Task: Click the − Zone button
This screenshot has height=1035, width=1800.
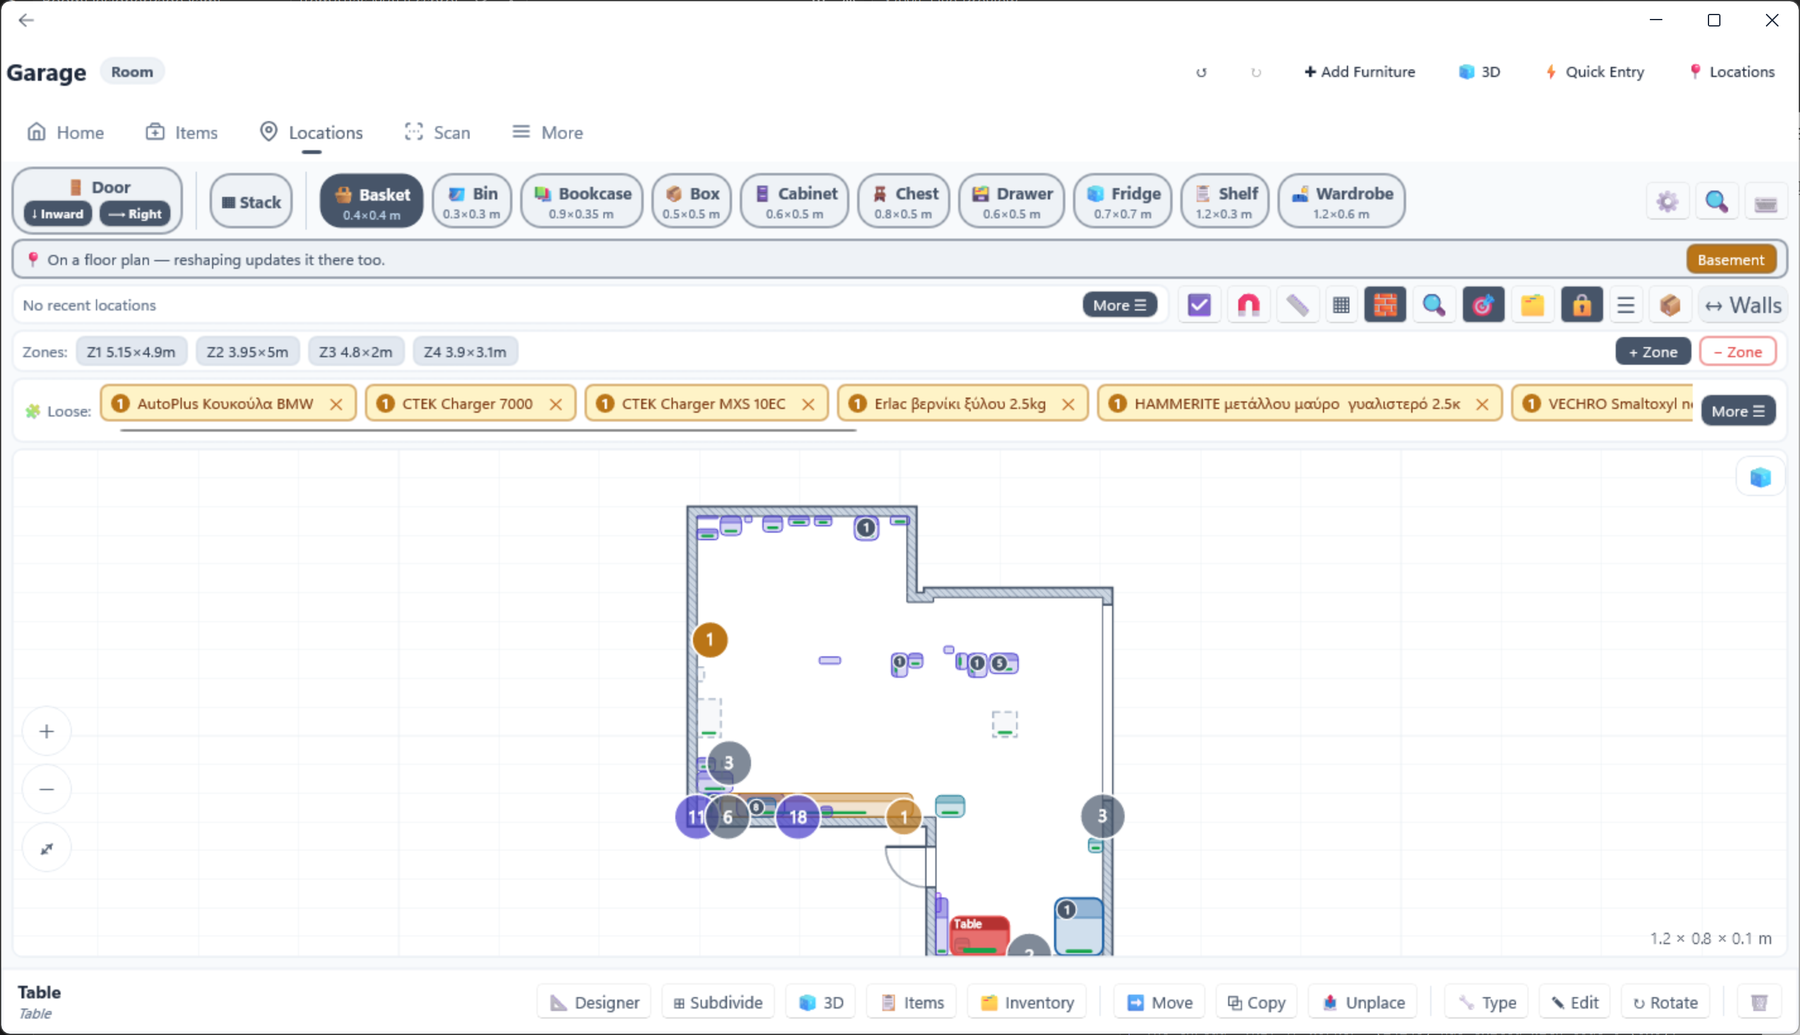Action: tap(1738, 352)
